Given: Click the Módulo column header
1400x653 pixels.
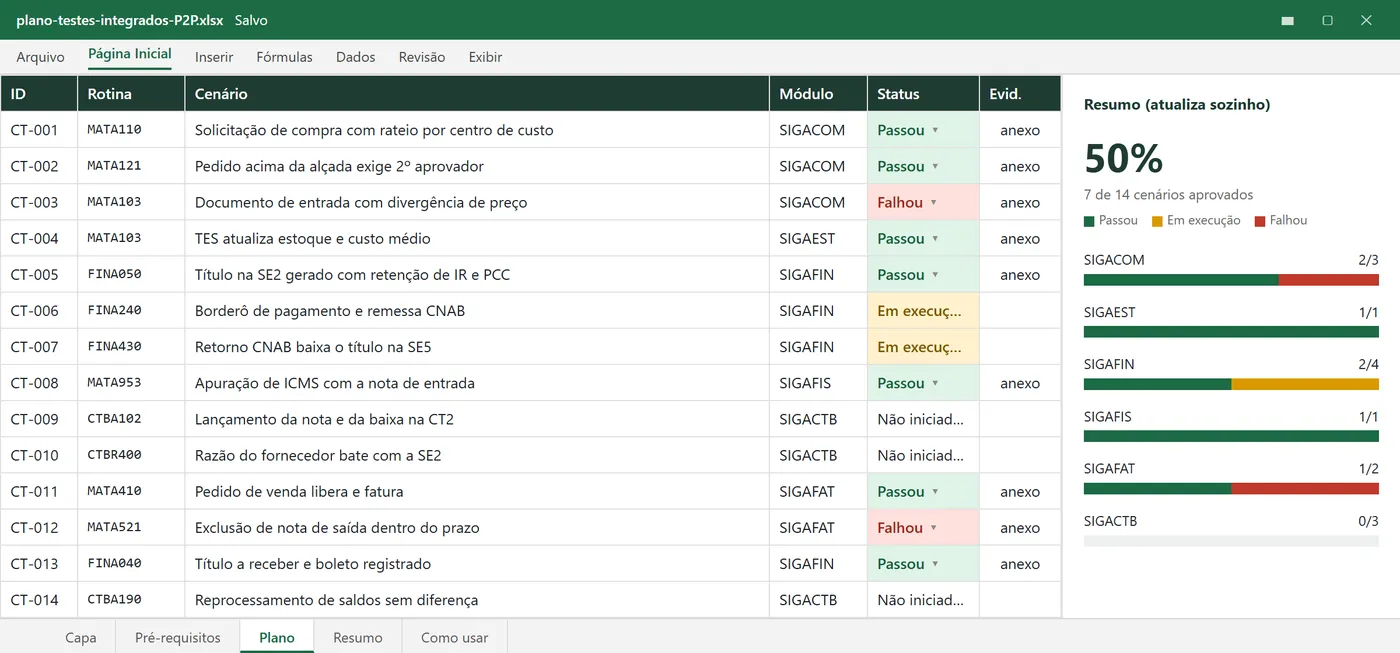Looking at the screenshot, I should (818, 93).
